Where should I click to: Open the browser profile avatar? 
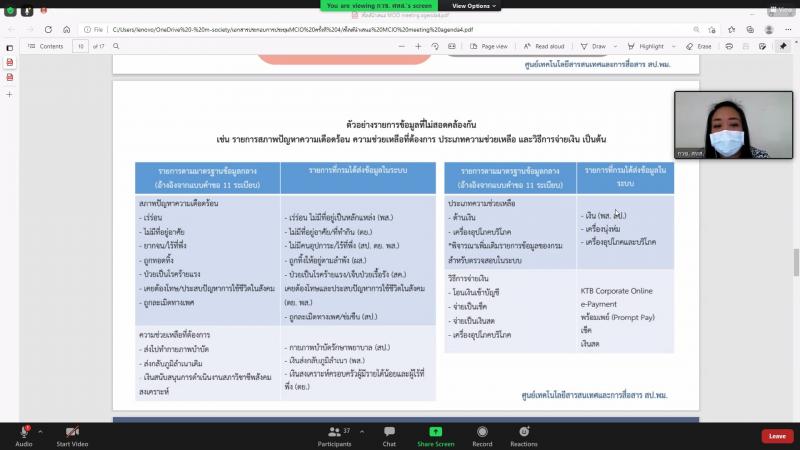point(769,30)
